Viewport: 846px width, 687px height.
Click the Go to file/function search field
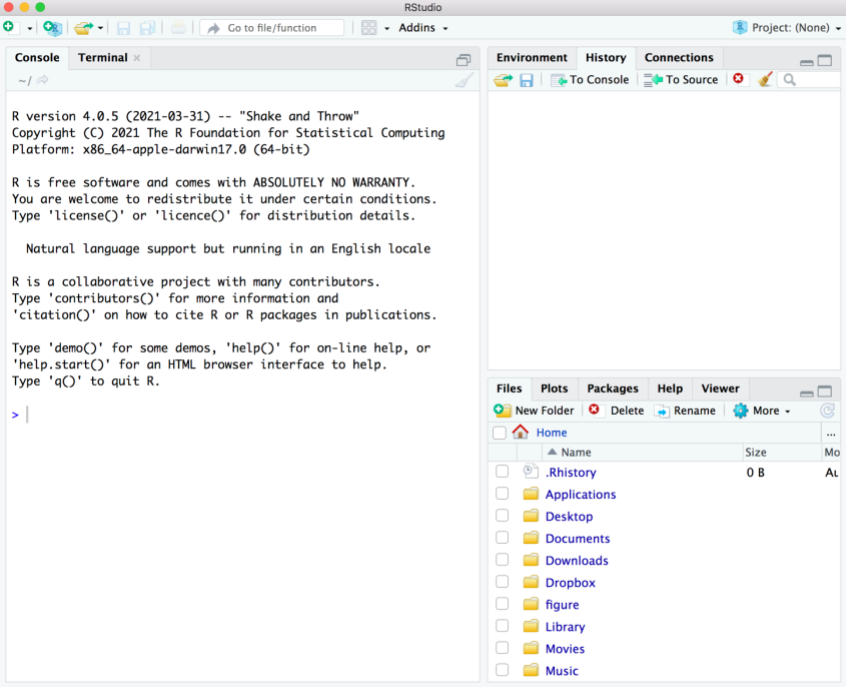(x=272, y=28)
